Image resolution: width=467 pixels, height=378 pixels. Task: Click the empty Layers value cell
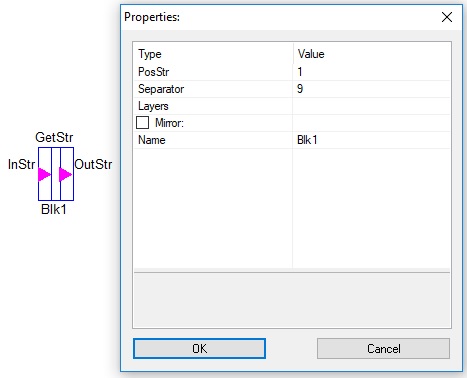point(371,106)
